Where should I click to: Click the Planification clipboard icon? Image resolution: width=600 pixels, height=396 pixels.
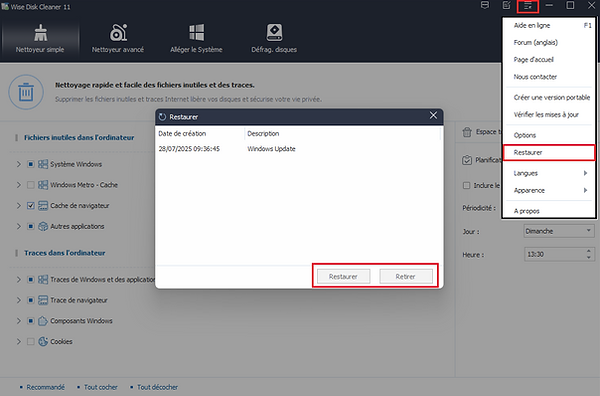(x=467, y=160)
